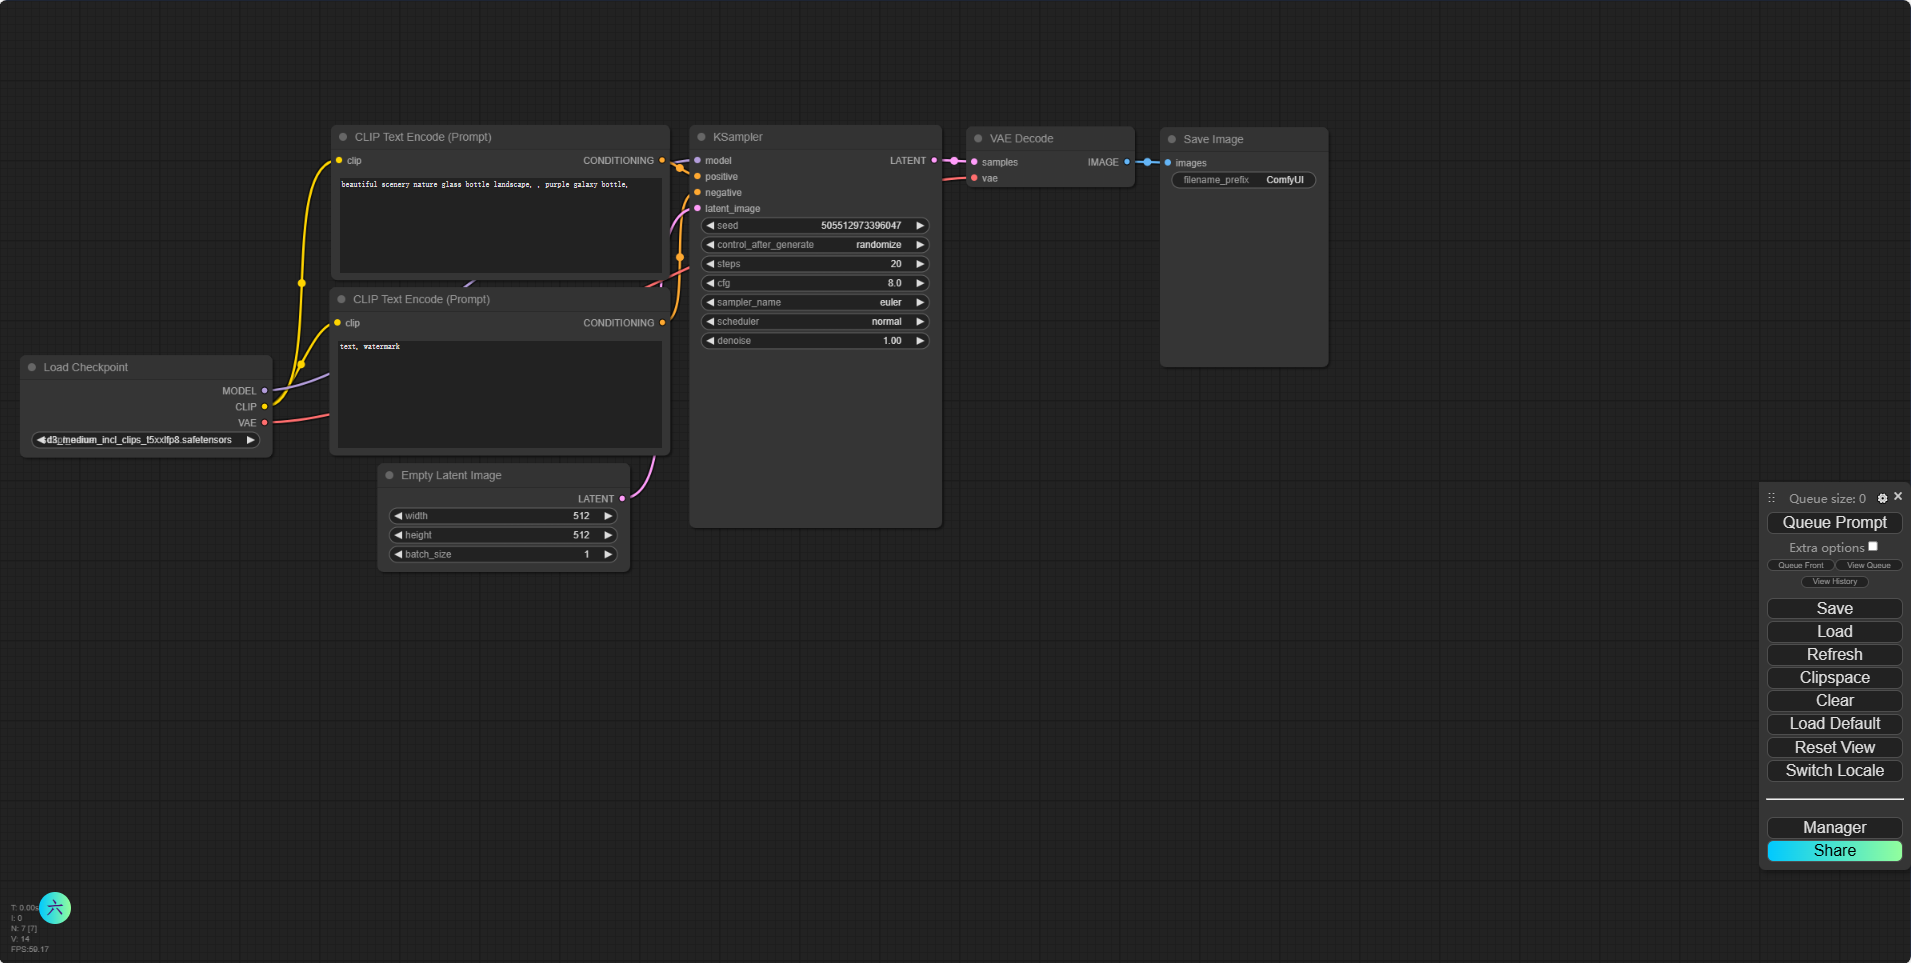Collapse the Empty Latent Image node via title dot

pyautogui.click(x=389, y=475)
